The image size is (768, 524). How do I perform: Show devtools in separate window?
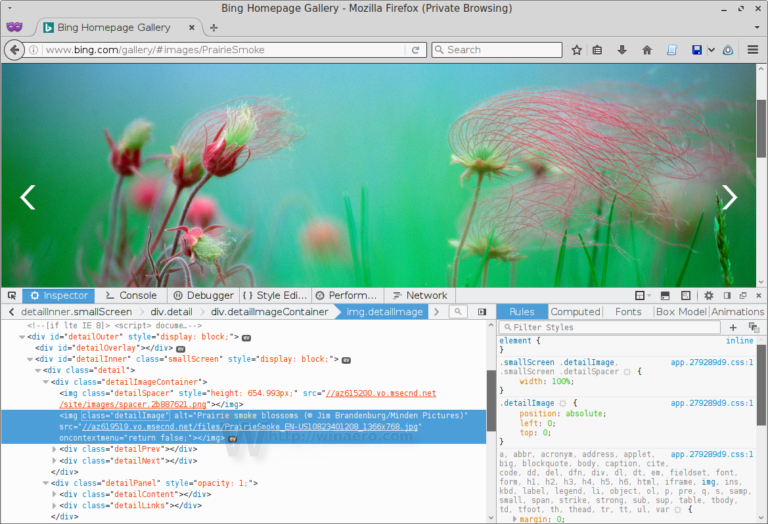(743, 295)
